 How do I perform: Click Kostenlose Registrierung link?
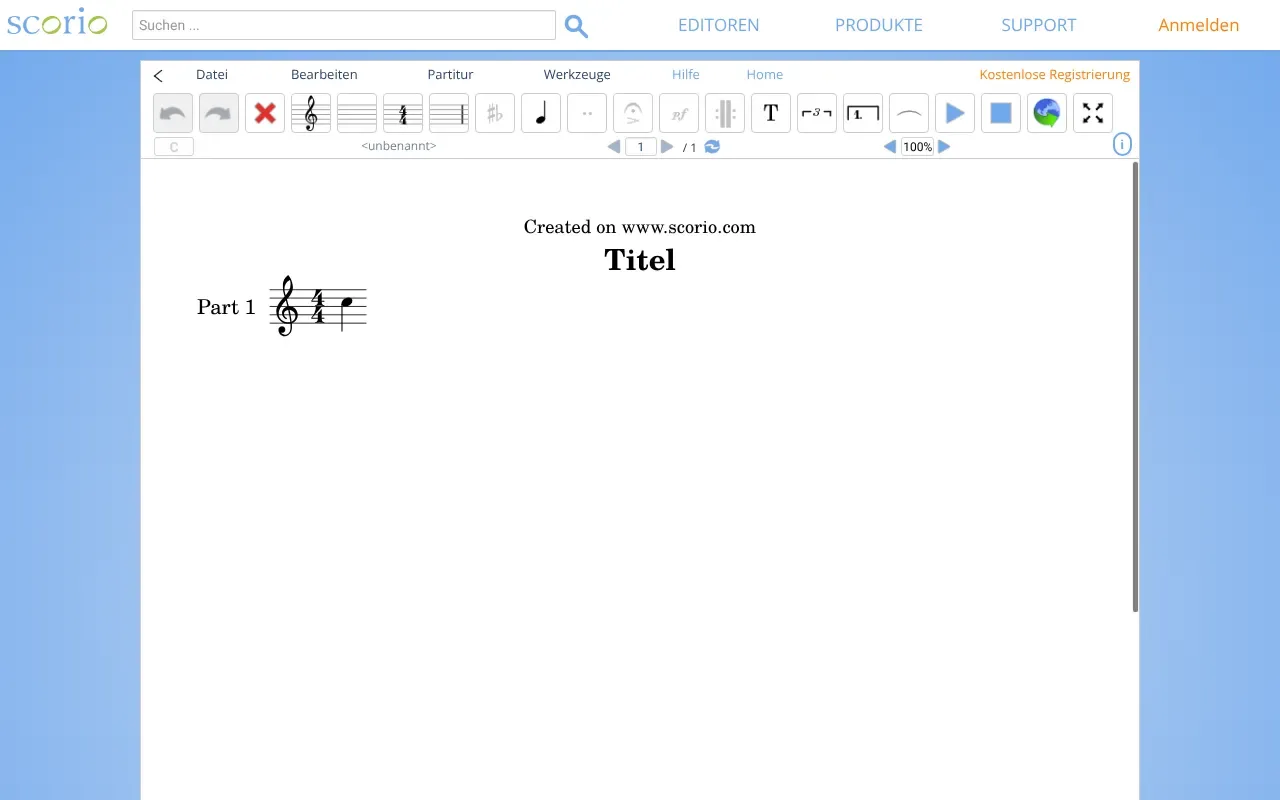[x=1054, y=75]
